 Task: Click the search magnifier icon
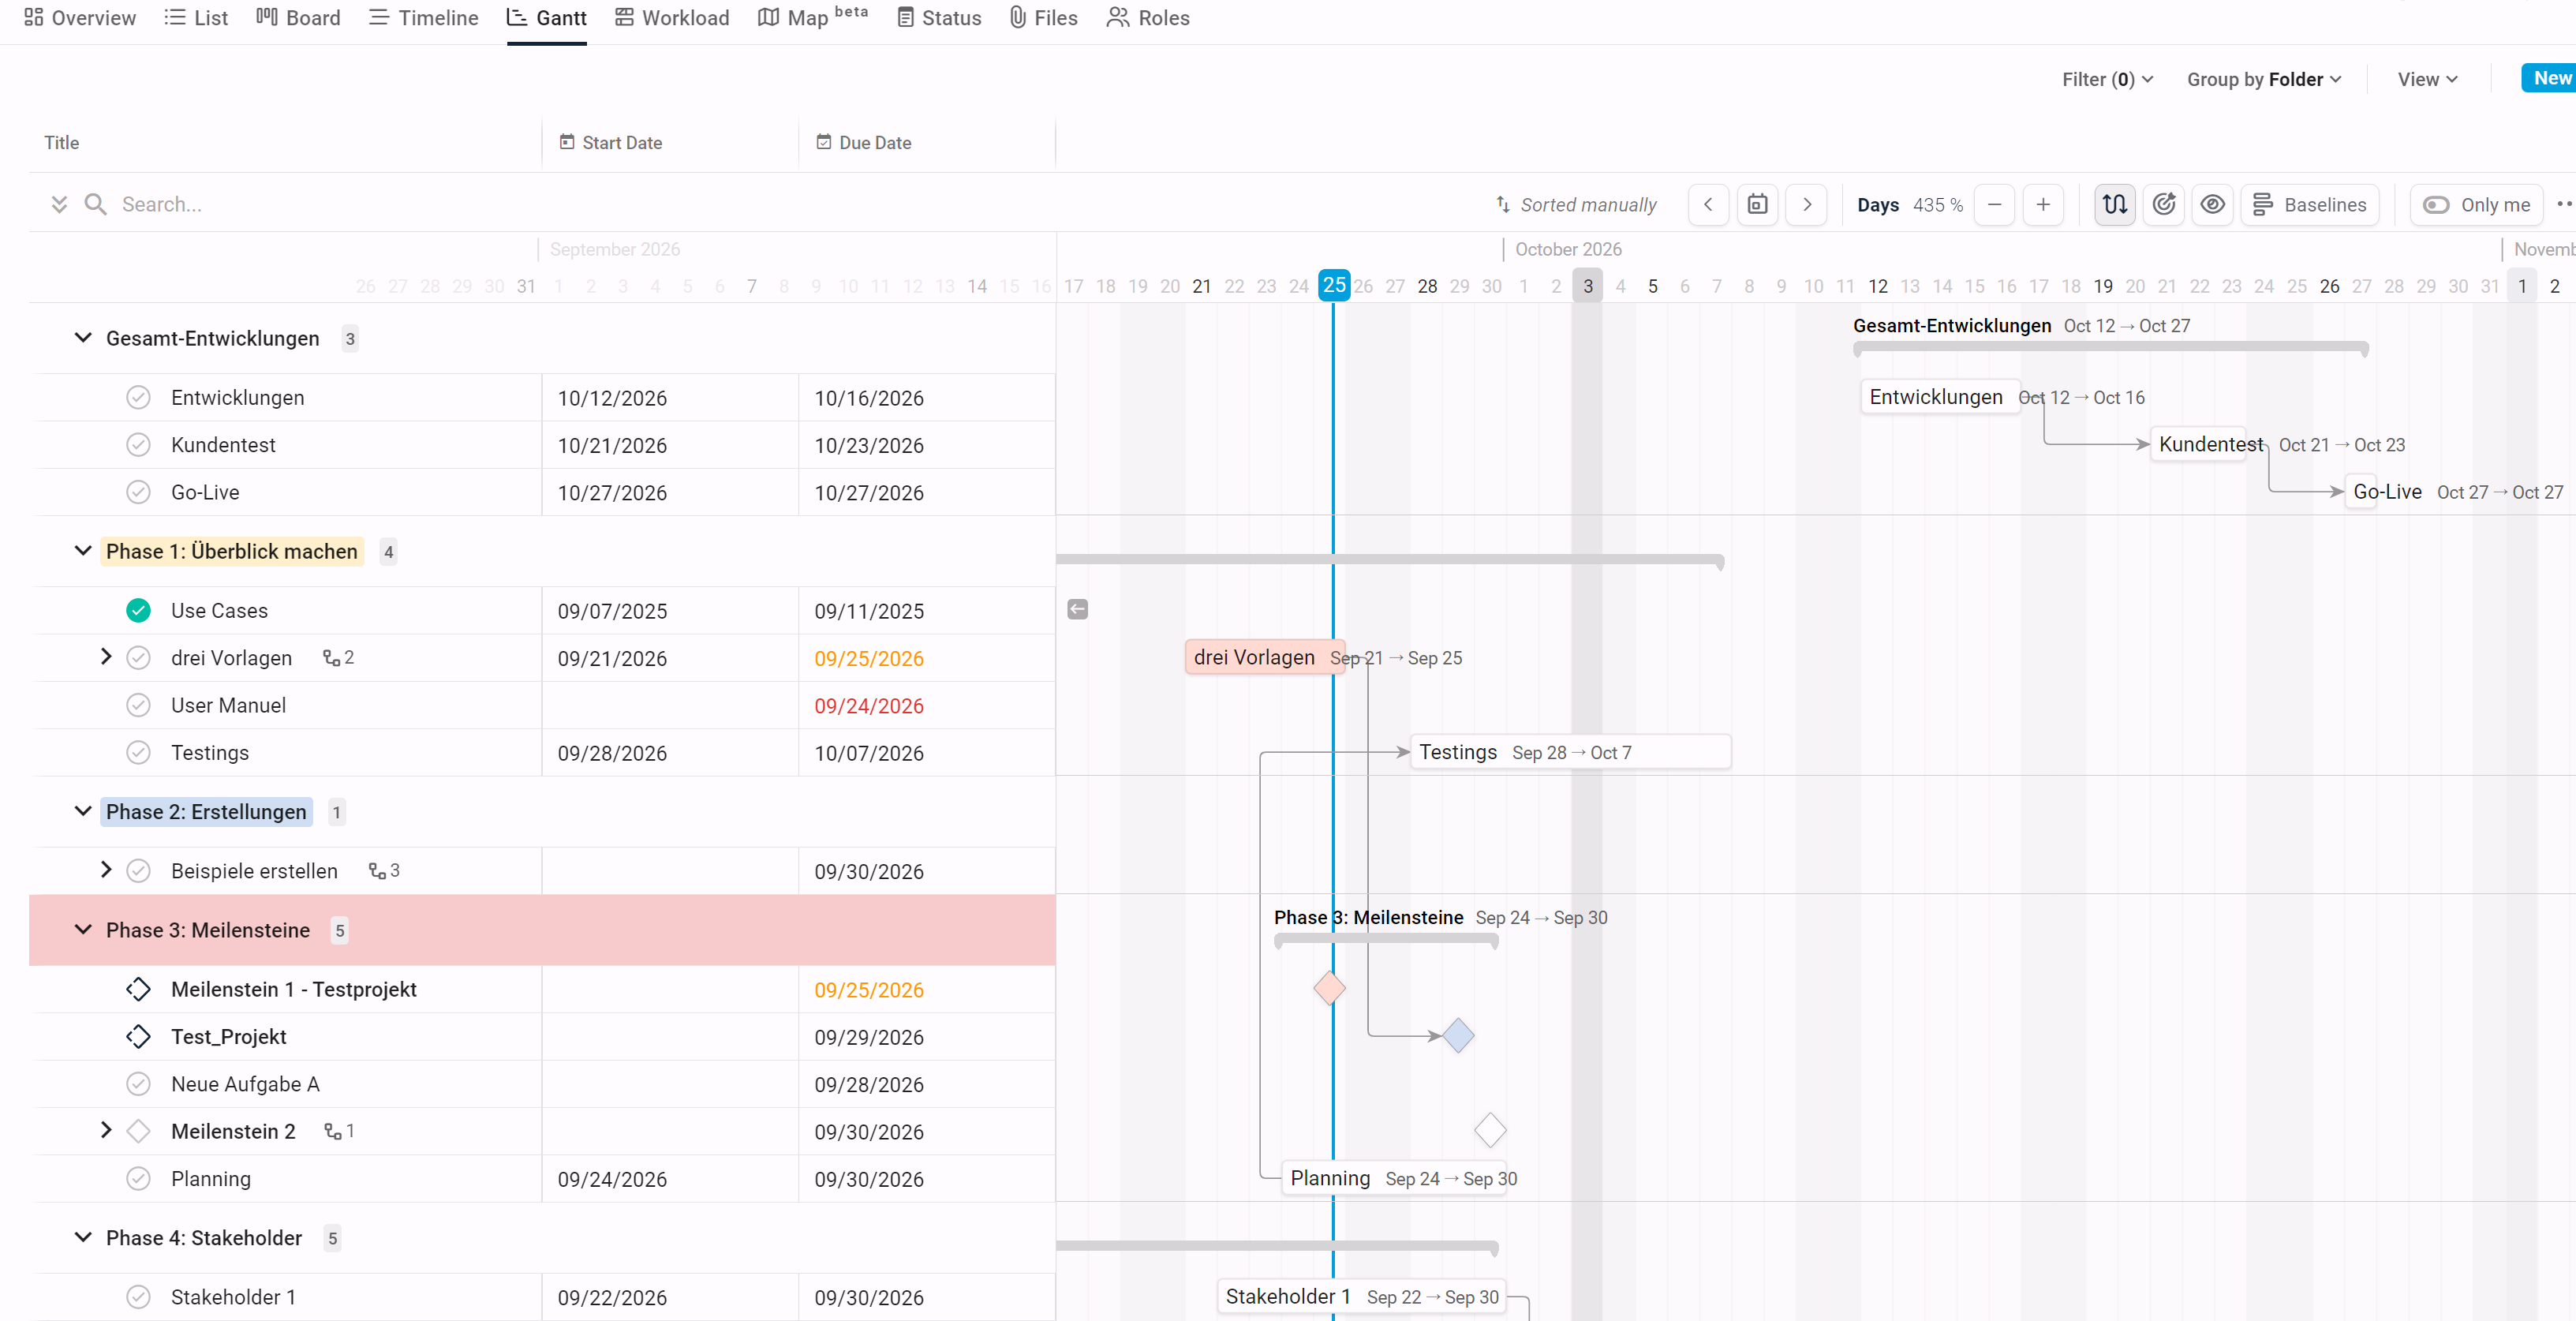tap(95, 205)
